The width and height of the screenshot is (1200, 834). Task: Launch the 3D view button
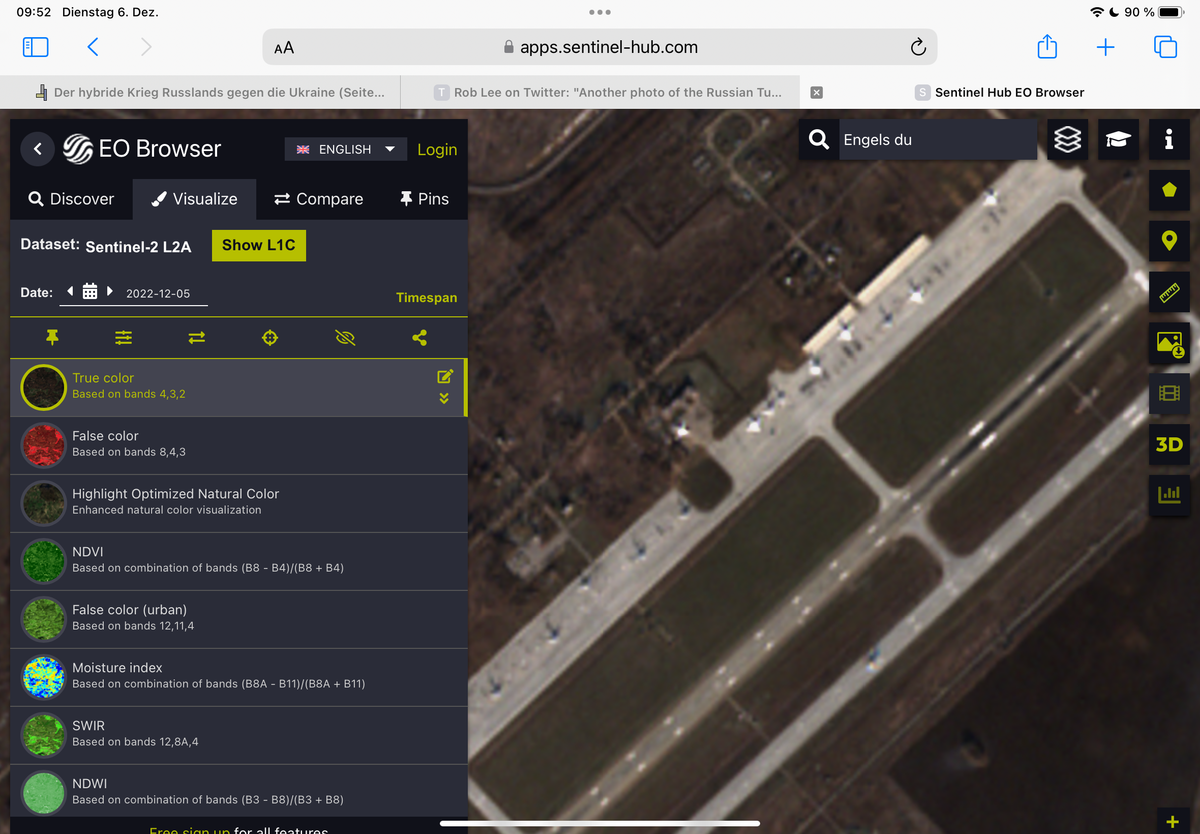1169,444
